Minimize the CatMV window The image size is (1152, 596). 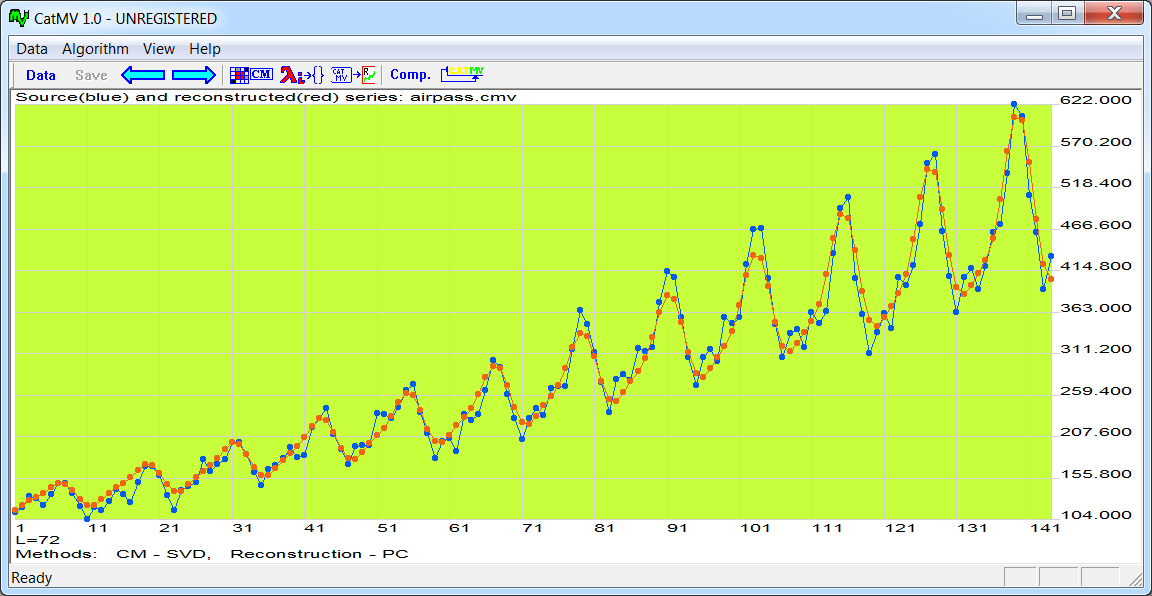tap(1036, 14)
